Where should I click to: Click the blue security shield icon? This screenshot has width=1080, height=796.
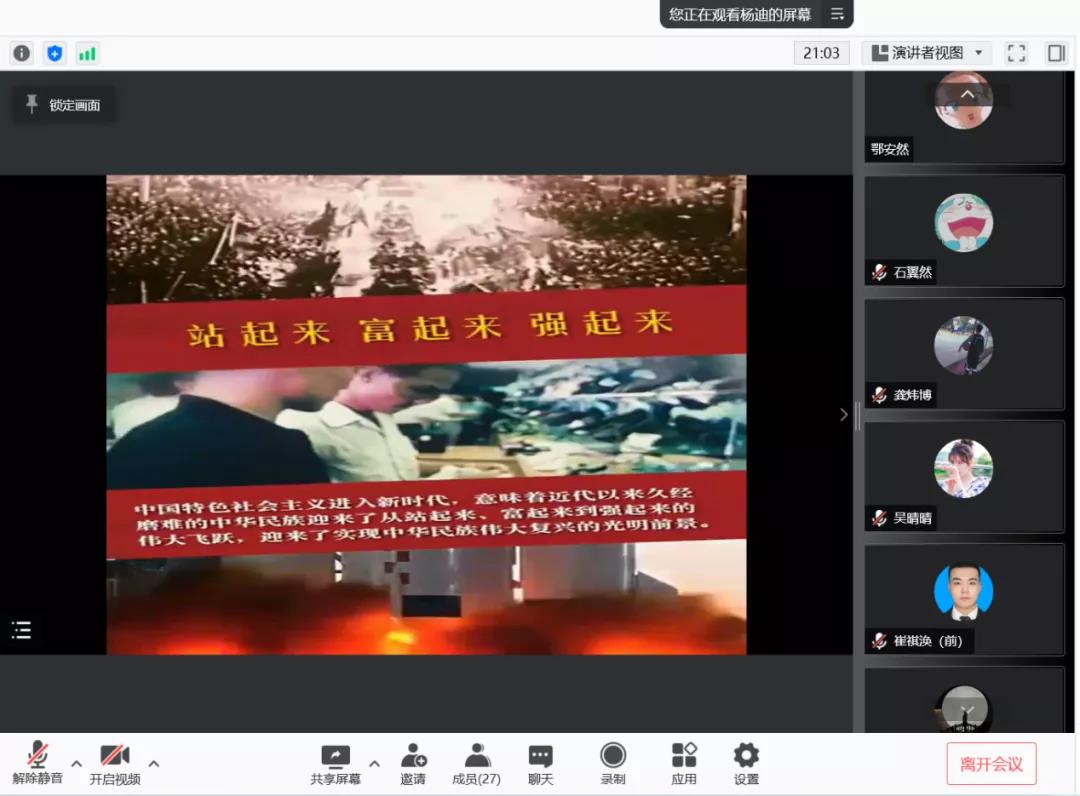click(55, 53)
